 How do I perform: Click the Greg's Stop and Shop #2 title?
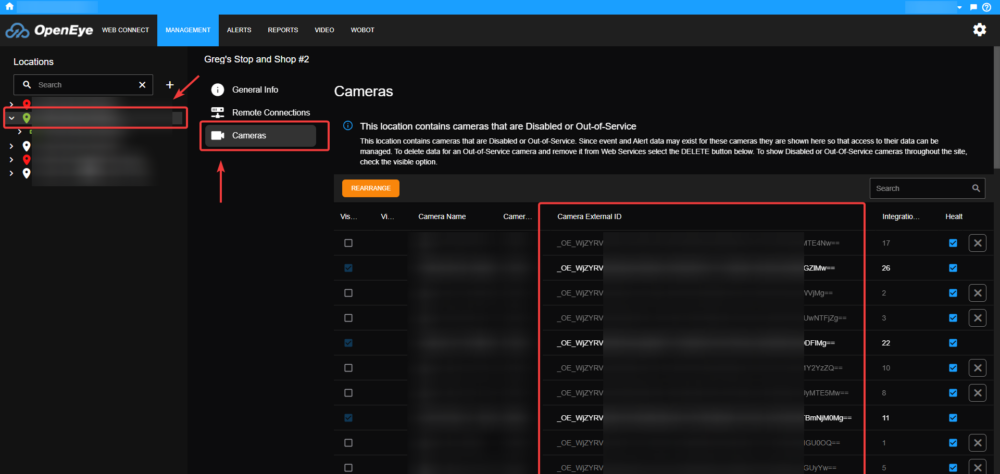click(256, 59)
